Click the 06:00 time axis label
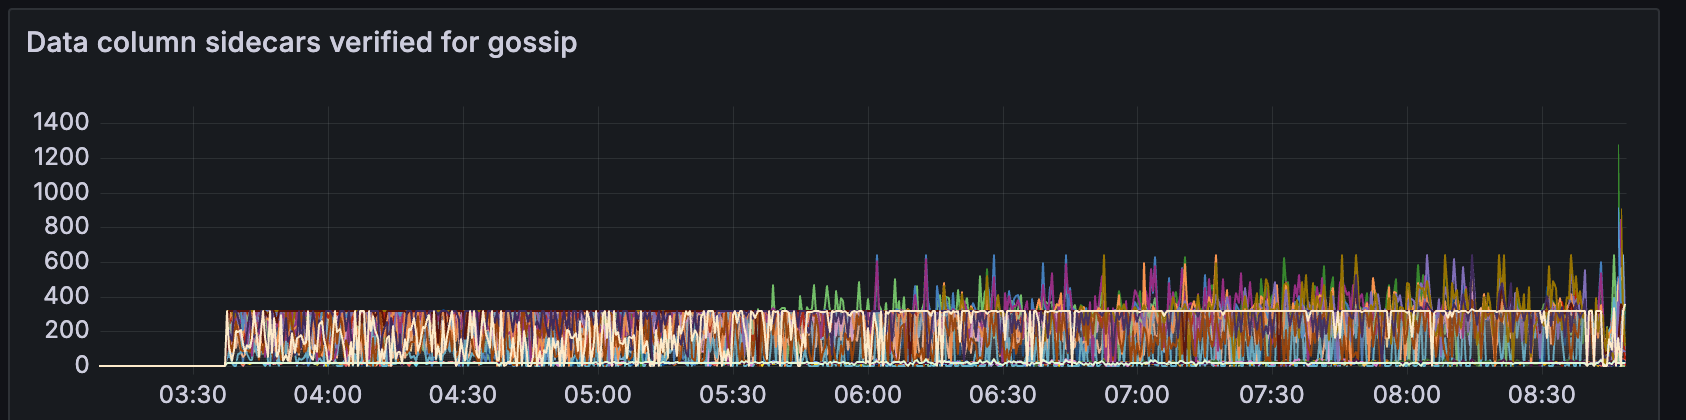Image resolution: width=1686 pixels, height=420 pixels. pos(868,394)
